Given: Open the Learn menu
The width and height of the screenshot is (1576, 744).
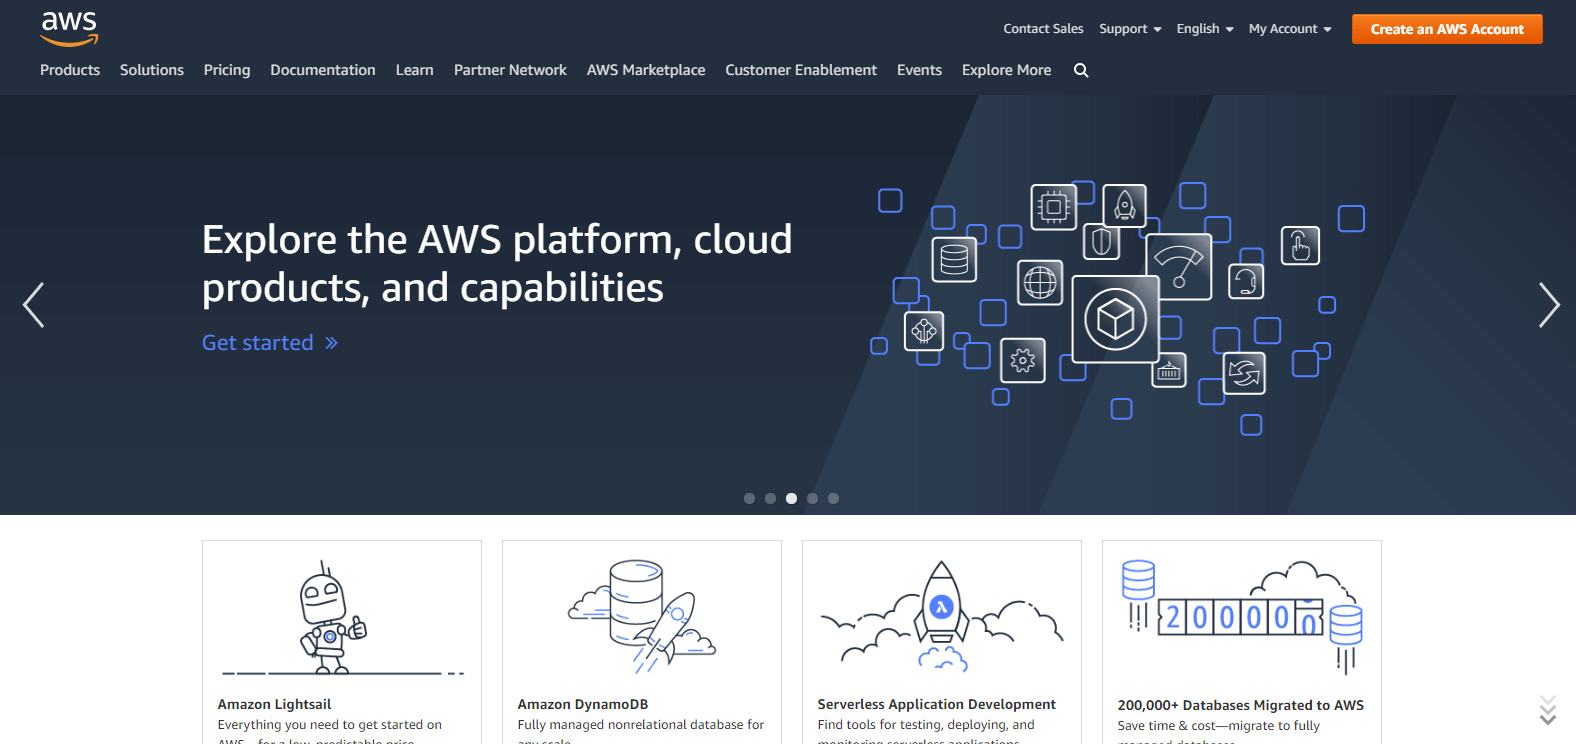Looking at the screenshot, I should coord(414,70).
